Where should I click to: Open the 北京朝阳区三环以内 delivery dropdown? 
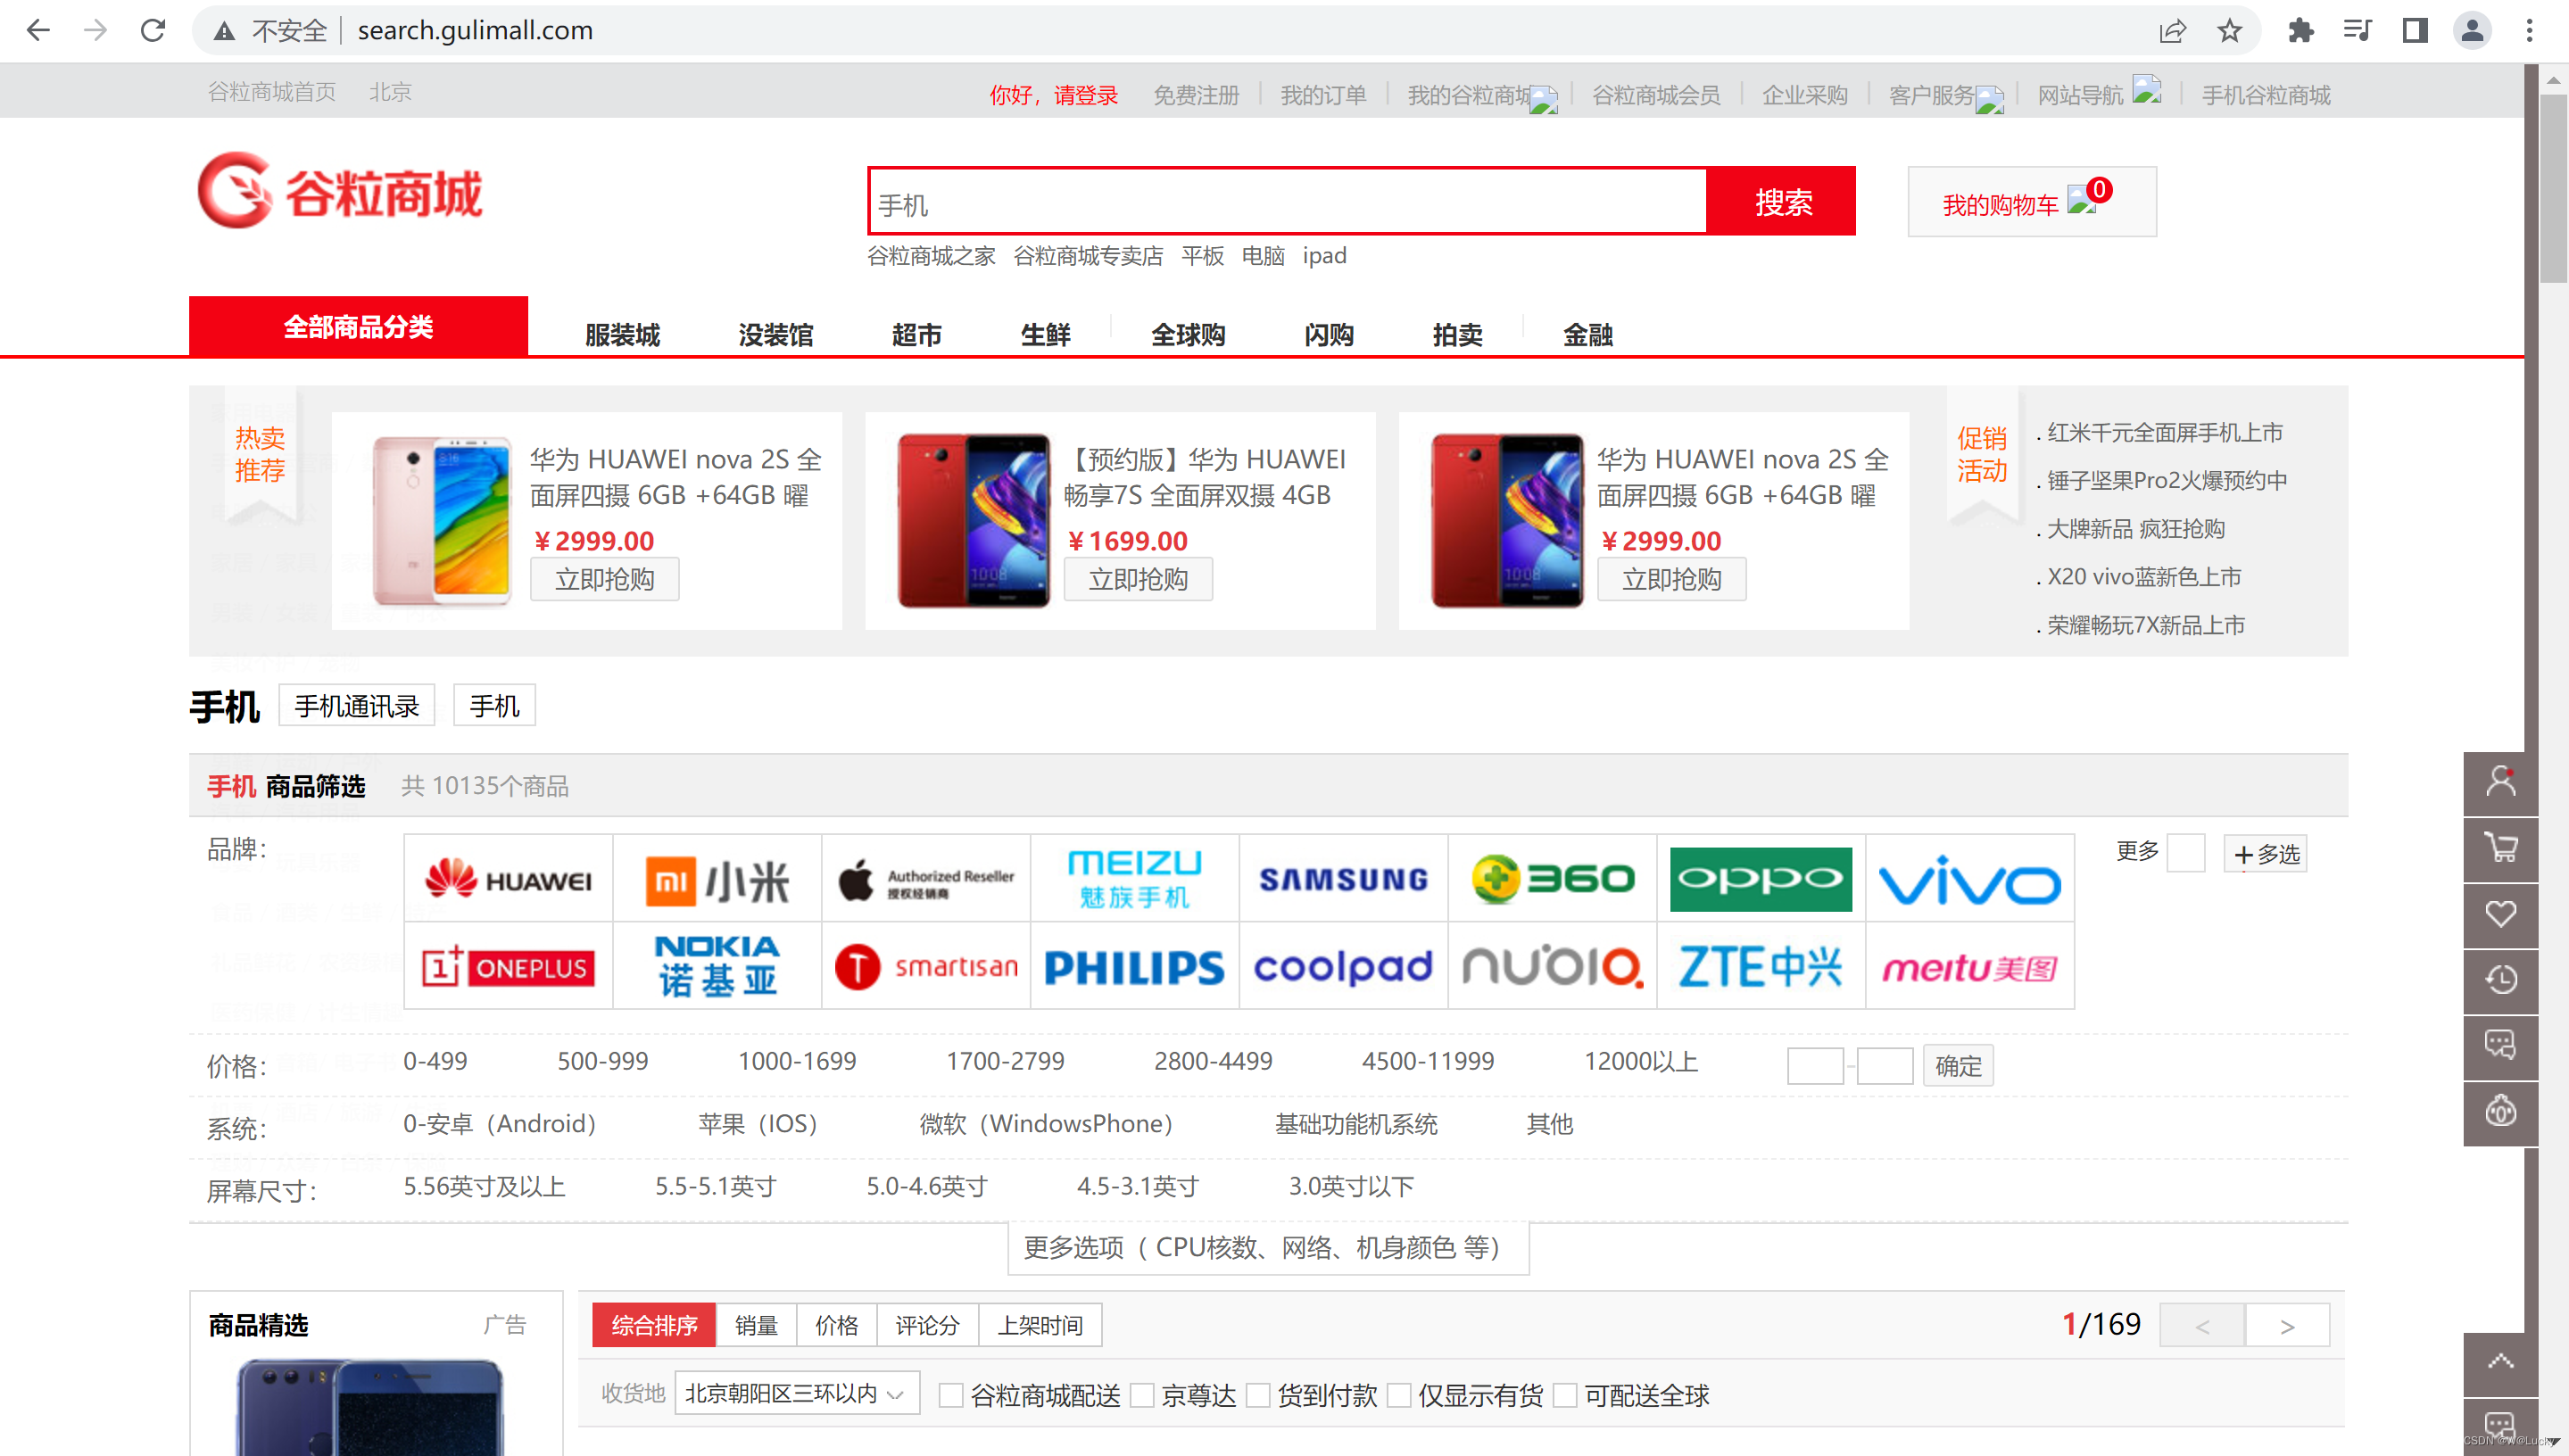pyautogui.click(x=796, y=1393)
